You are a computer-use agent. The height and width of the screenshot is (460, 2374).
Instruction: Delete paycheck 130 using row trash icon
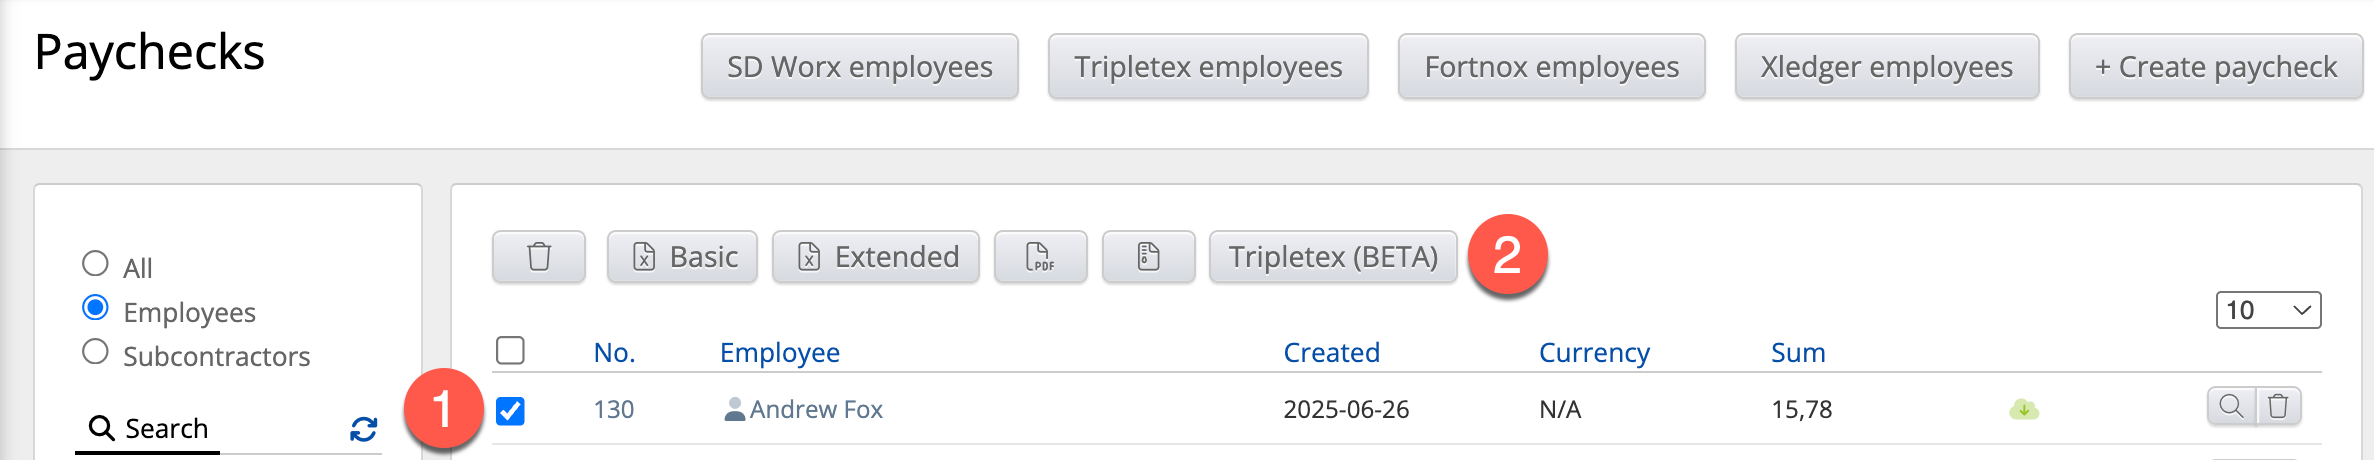click(x=2278, y=406)
